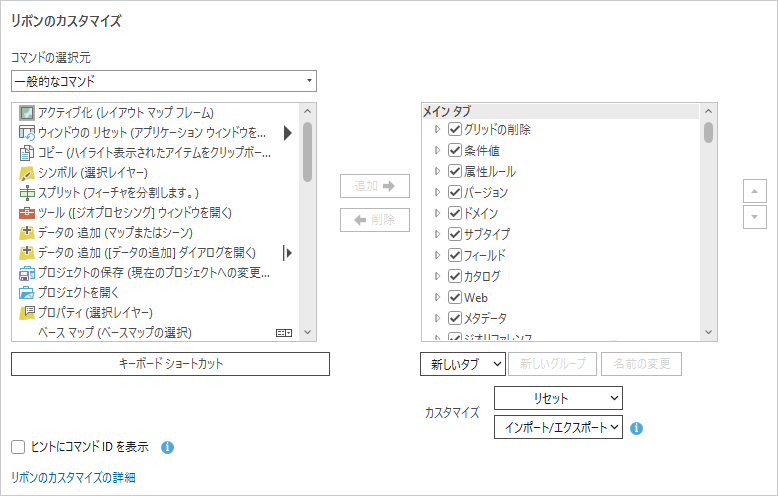This screenshot has height=496, width=778.
Task: Toggle the カタログ tab checkbox
Action: tap(455, 276)
